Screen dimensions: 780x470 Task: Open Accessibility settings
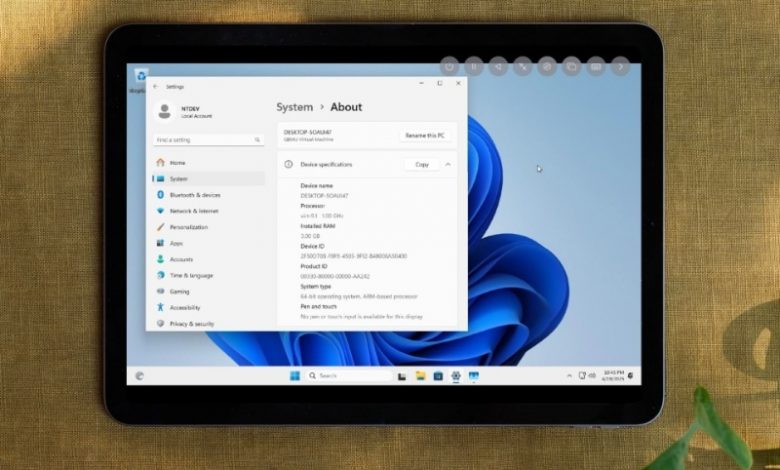point(208,307)
